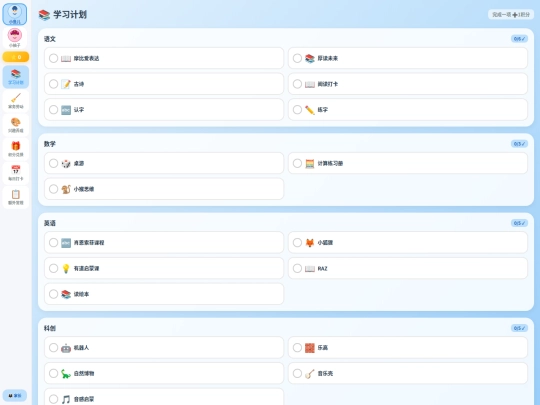This screenshot has height=405, width=540.
Task: Click the books icon beside 学习计划 title
Action: (x=44, y=15)
